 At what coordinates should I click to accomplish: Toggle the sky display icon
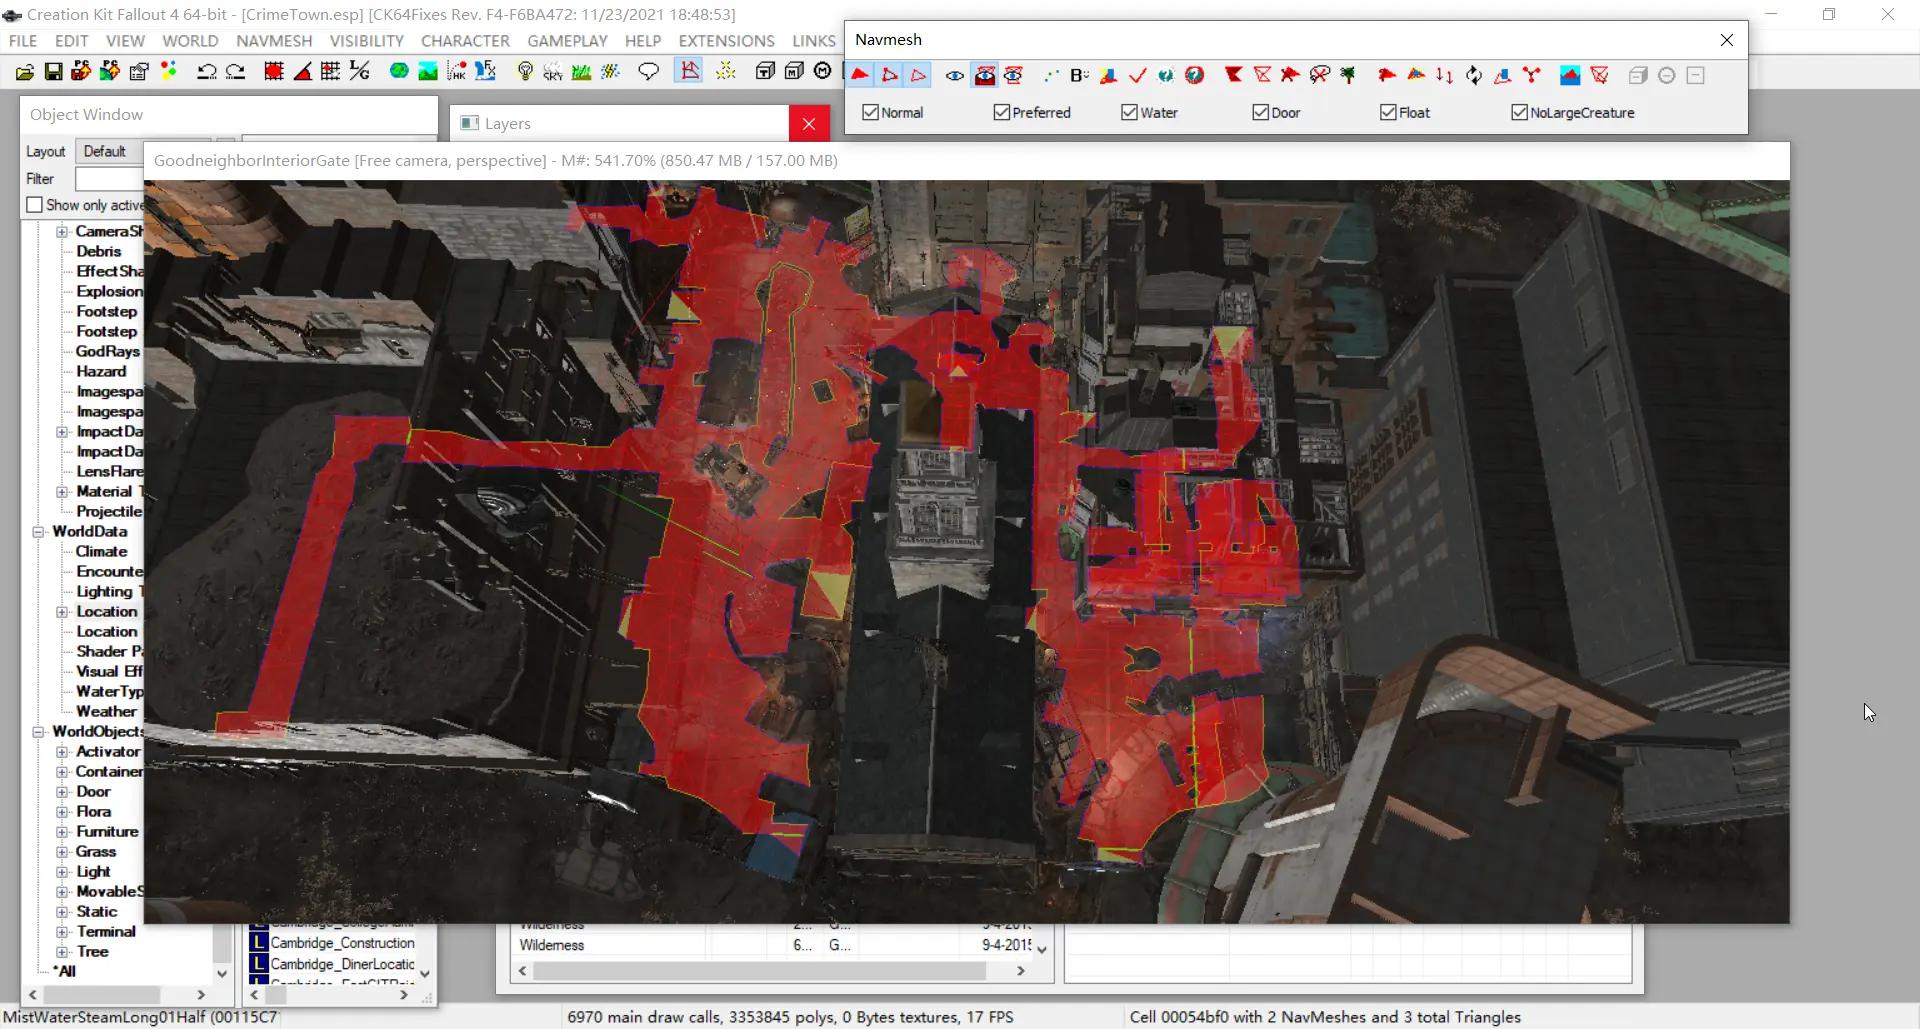pos(553,72)
